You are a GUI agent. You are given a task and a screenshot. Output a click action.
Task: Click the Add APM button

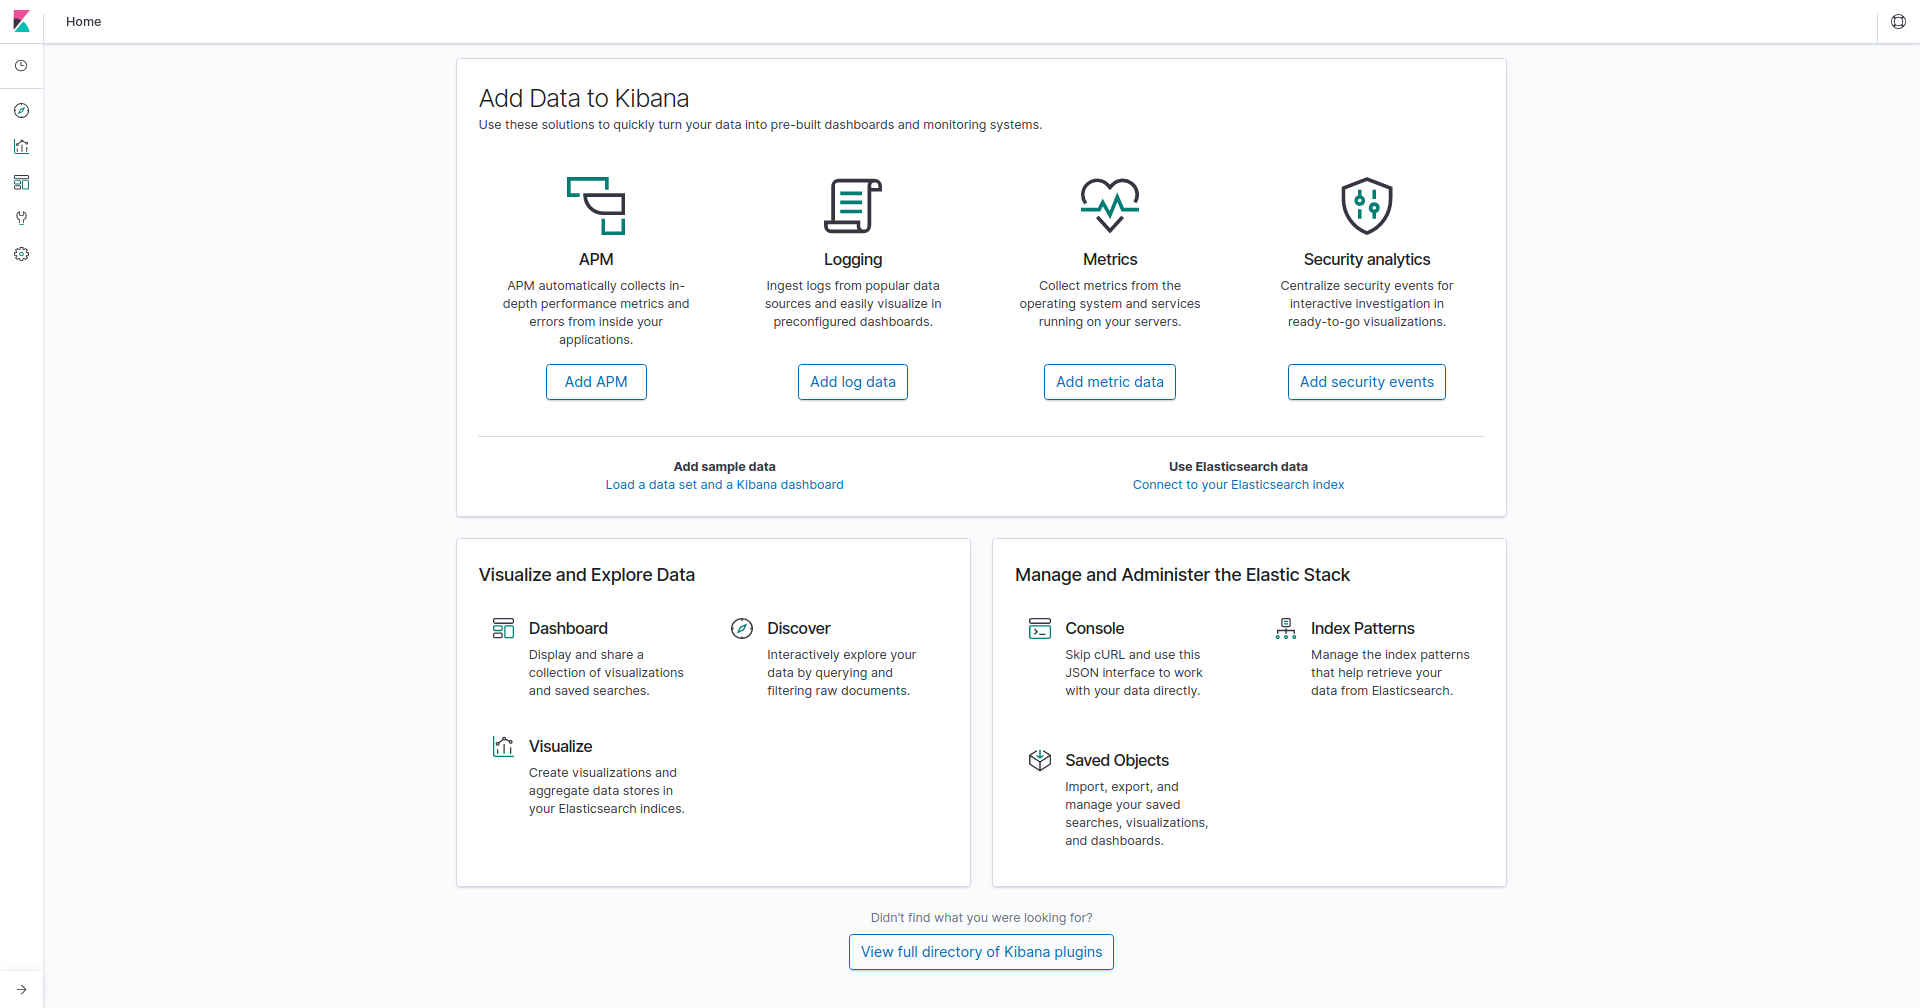tap(596, 381)
